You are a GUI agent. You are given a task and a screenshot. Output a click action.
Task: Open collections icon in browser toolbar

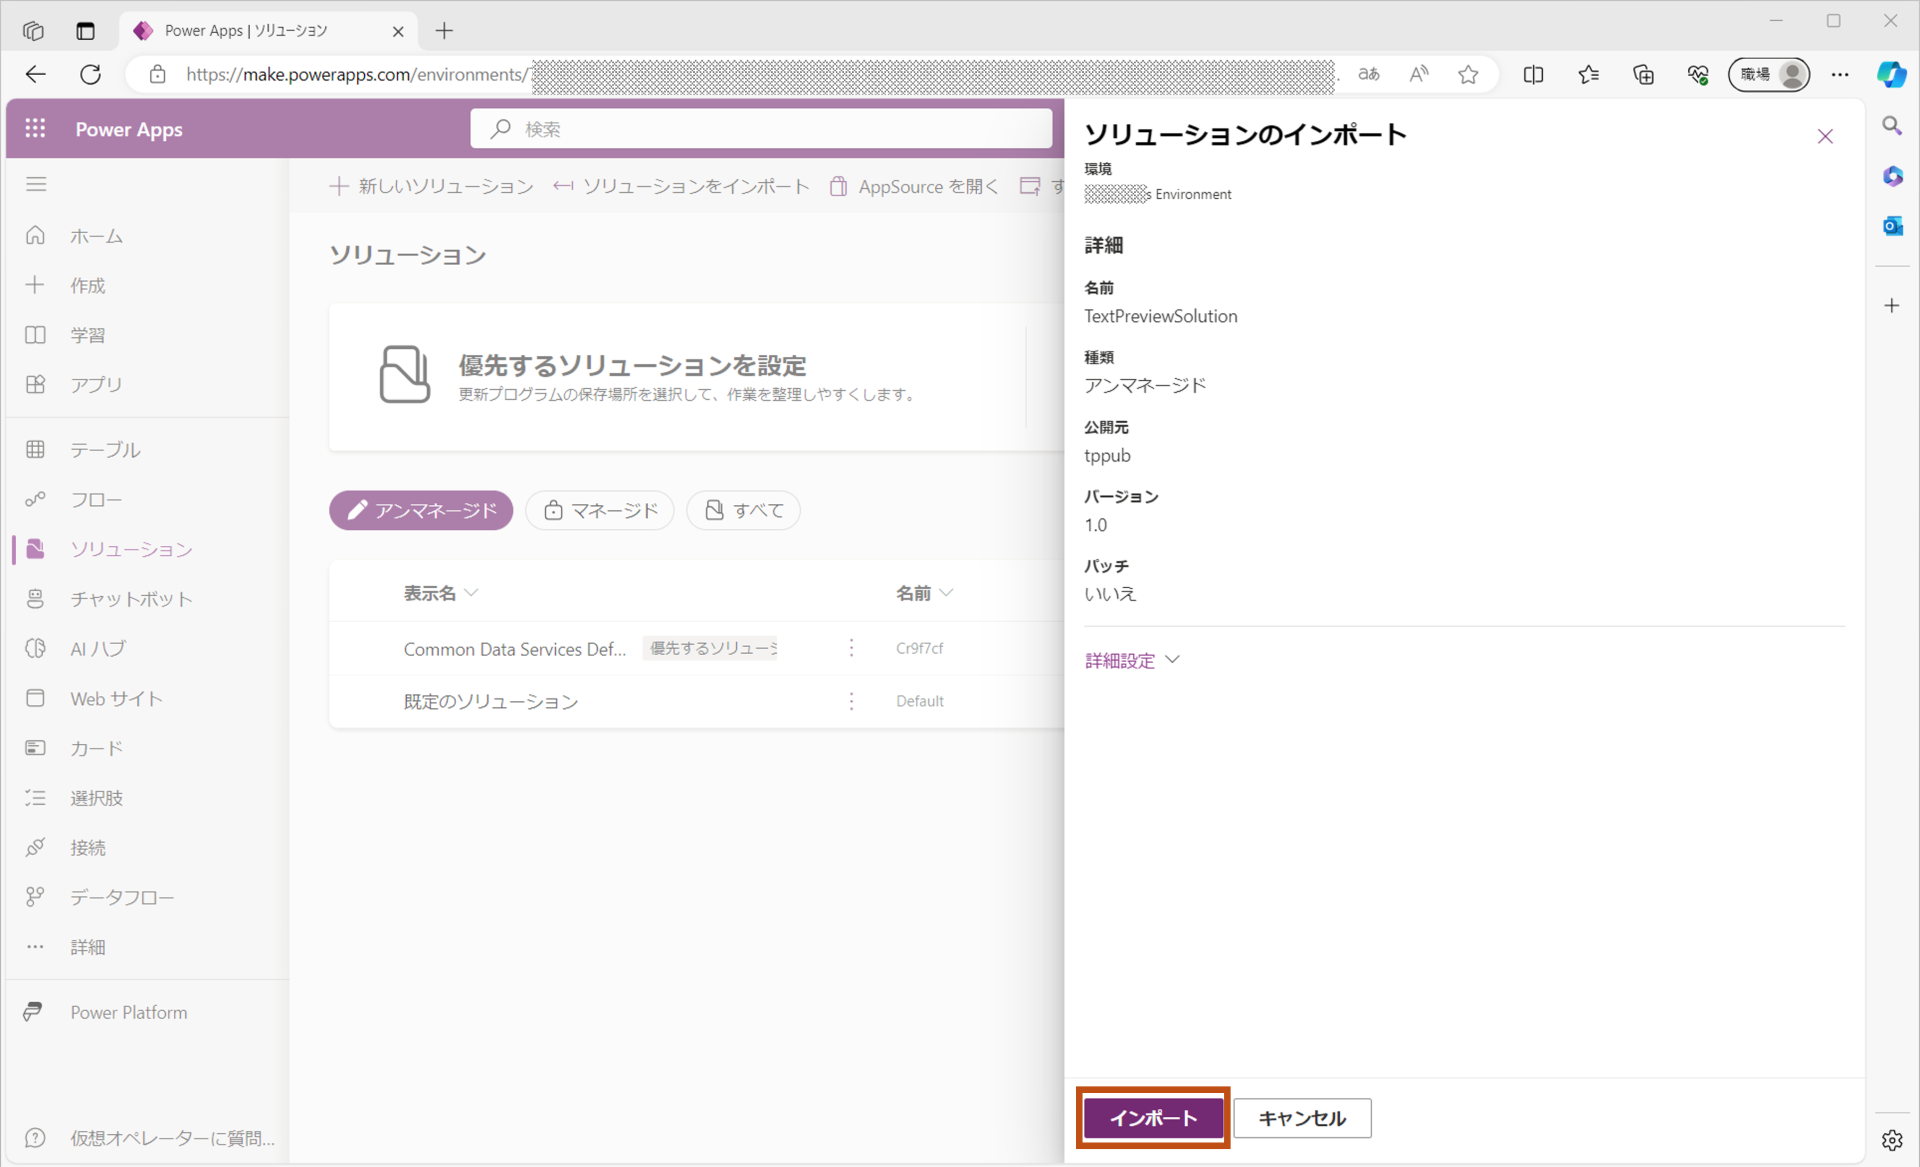coord(1643,74)
